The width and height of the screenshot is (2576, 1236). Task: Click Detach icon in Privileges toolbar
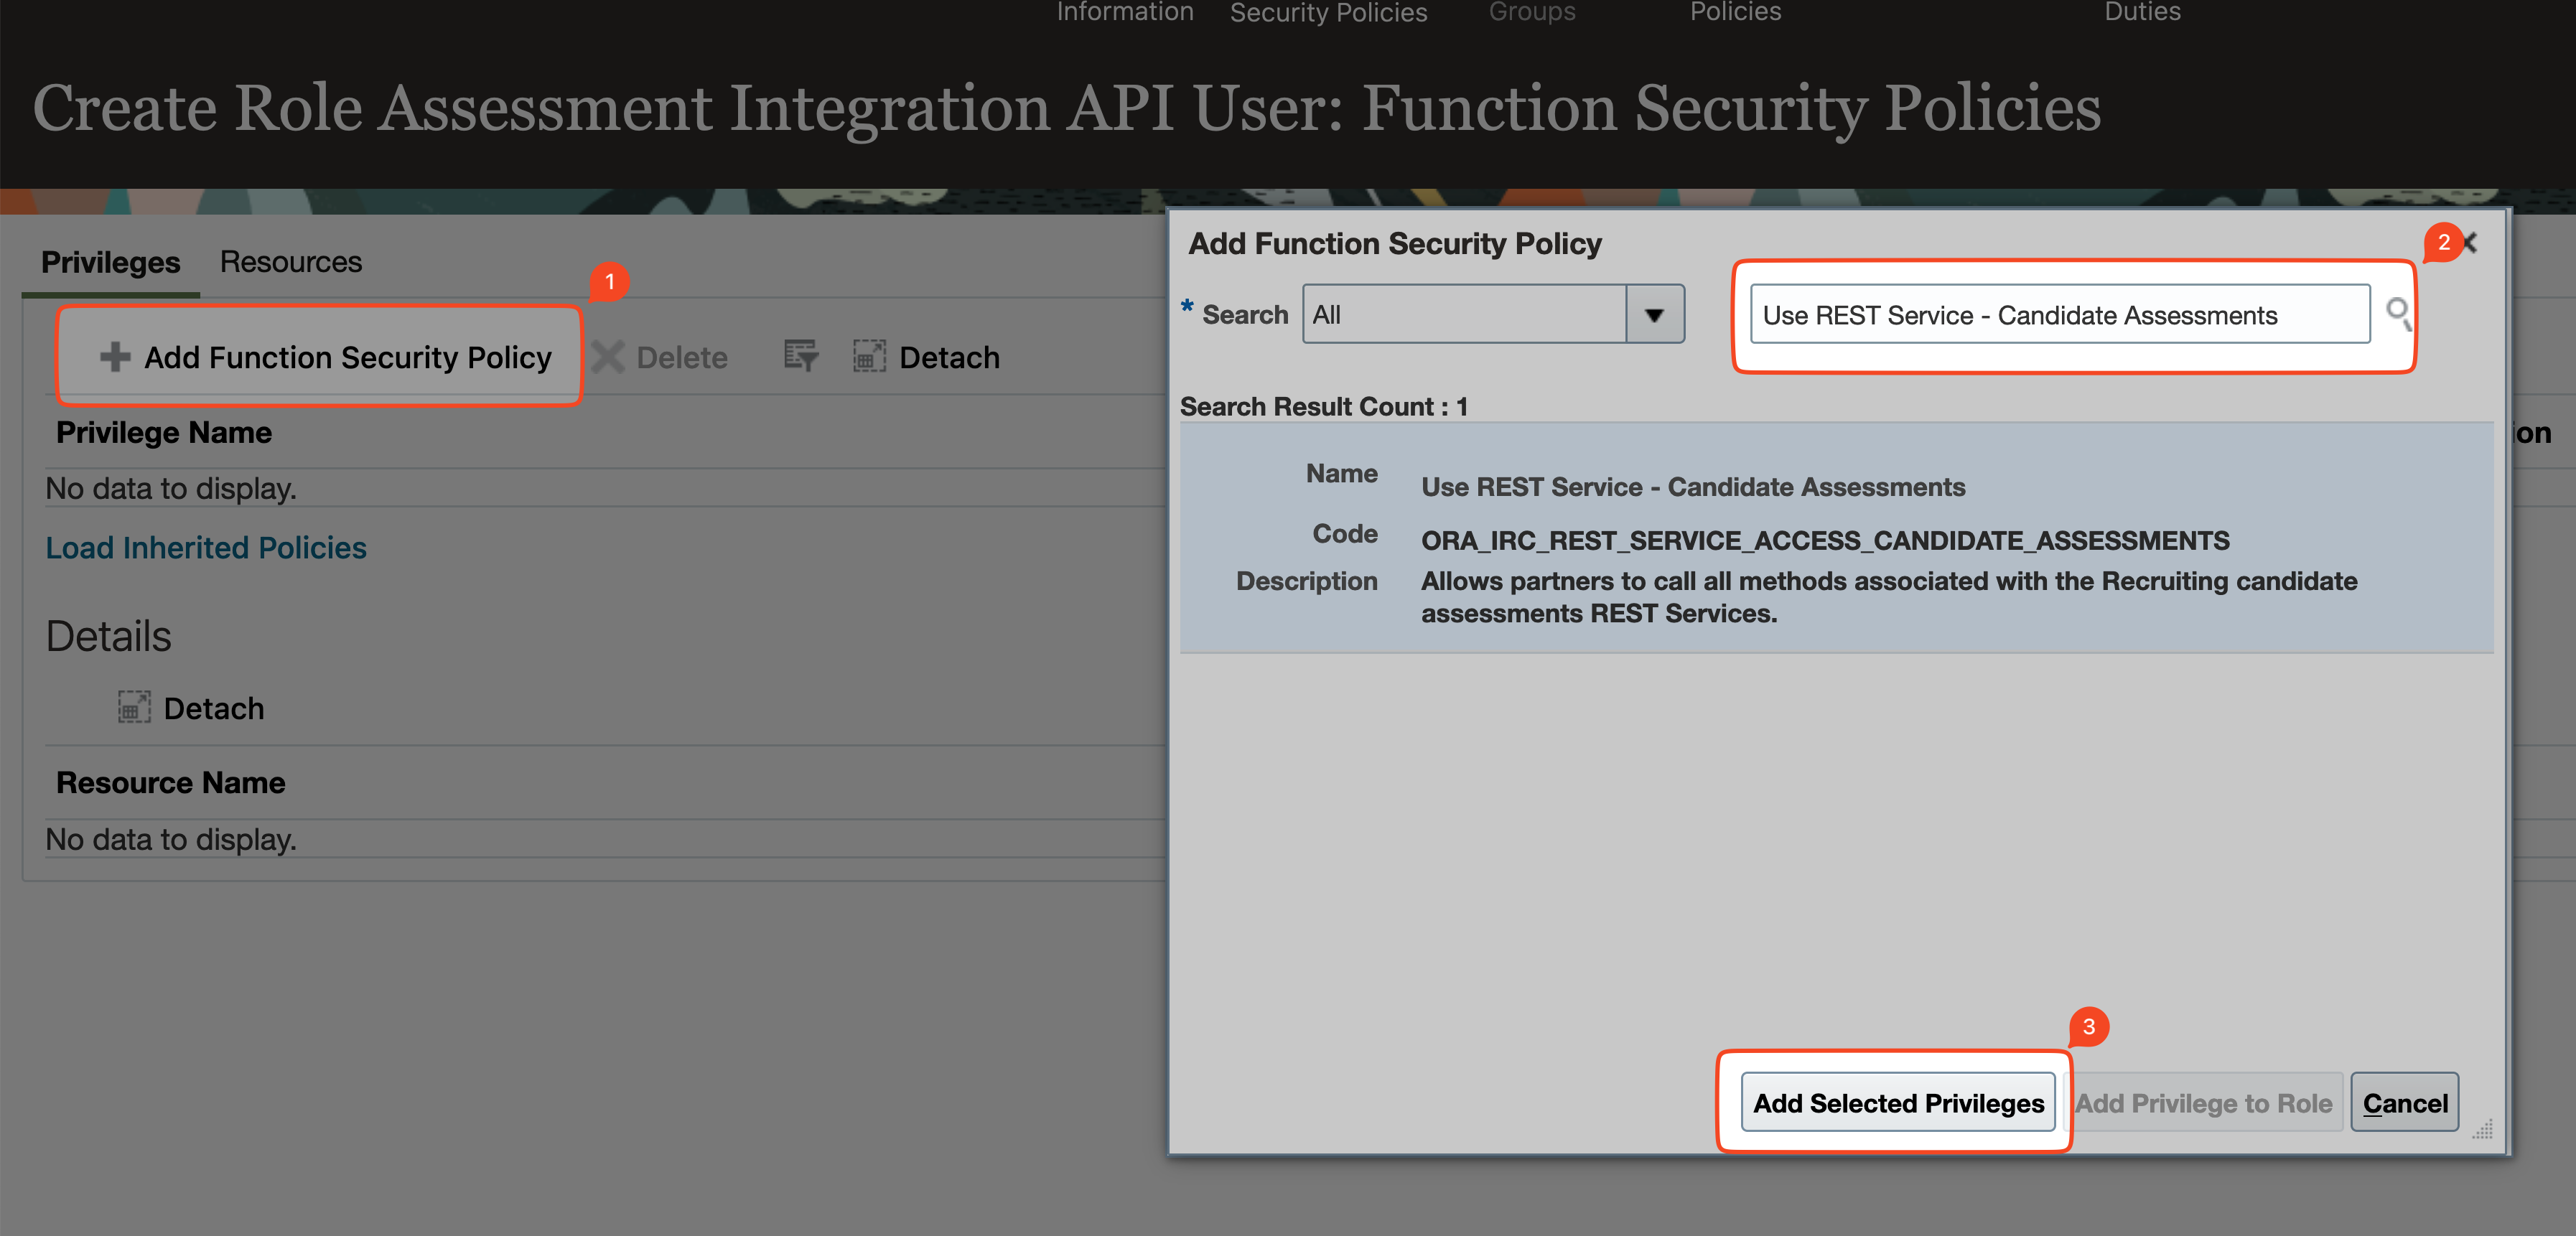[x=869, y=356]
